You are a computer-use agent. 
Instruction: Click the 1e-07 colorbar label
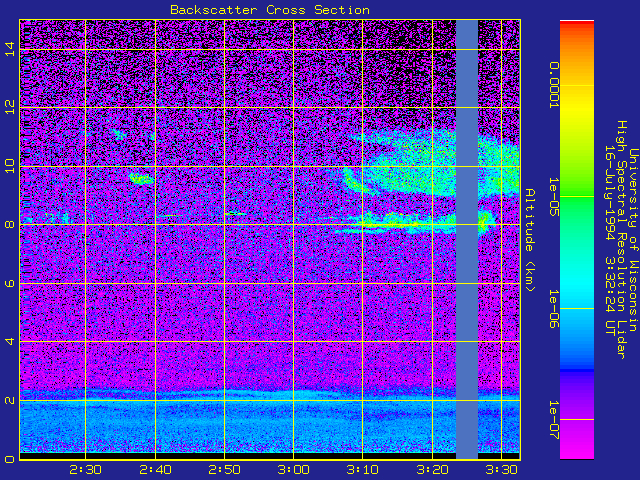(x=553, y=420)
